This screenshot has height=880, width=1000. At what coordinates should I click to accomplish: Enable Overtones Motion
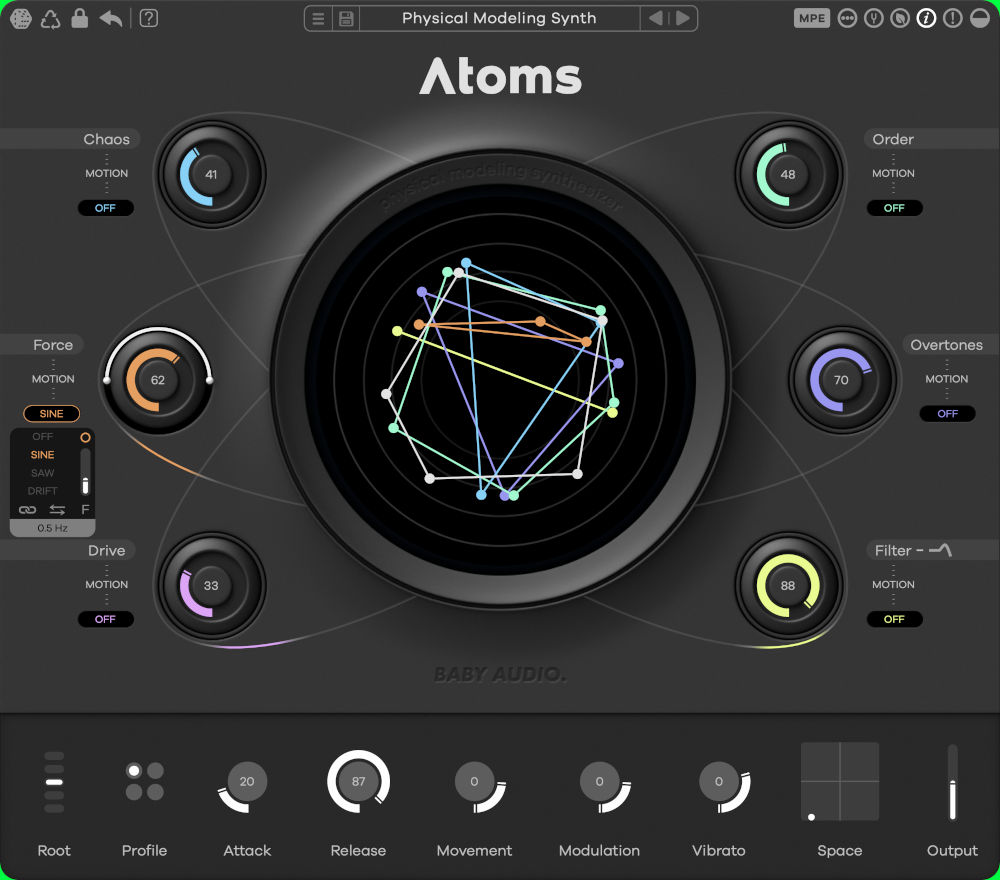coord(947,413)
